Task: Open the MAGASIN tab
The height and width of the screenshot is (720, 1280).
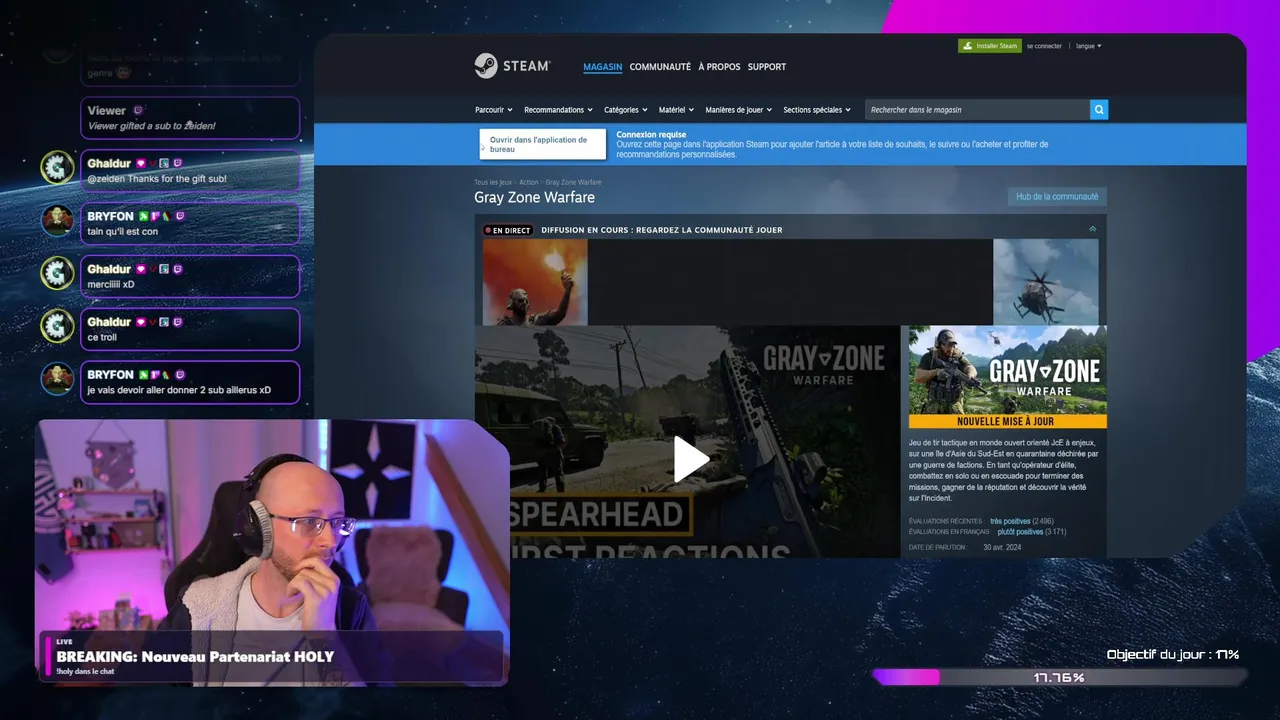Action: pyautogui.click(x=603, y=67)
